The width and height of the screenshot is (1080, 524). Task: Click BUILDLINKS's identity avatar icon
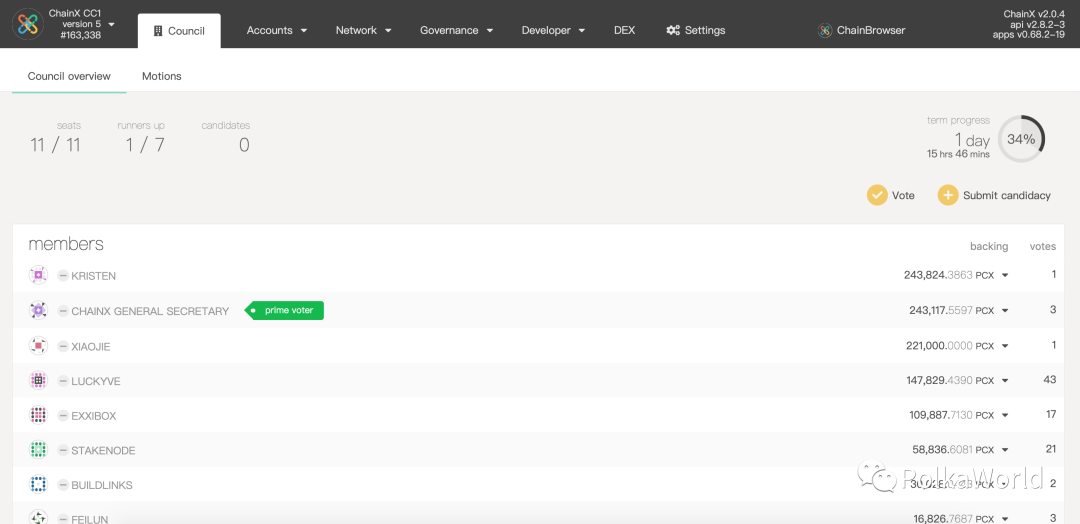pyautogui.click(x=38, y=485)
